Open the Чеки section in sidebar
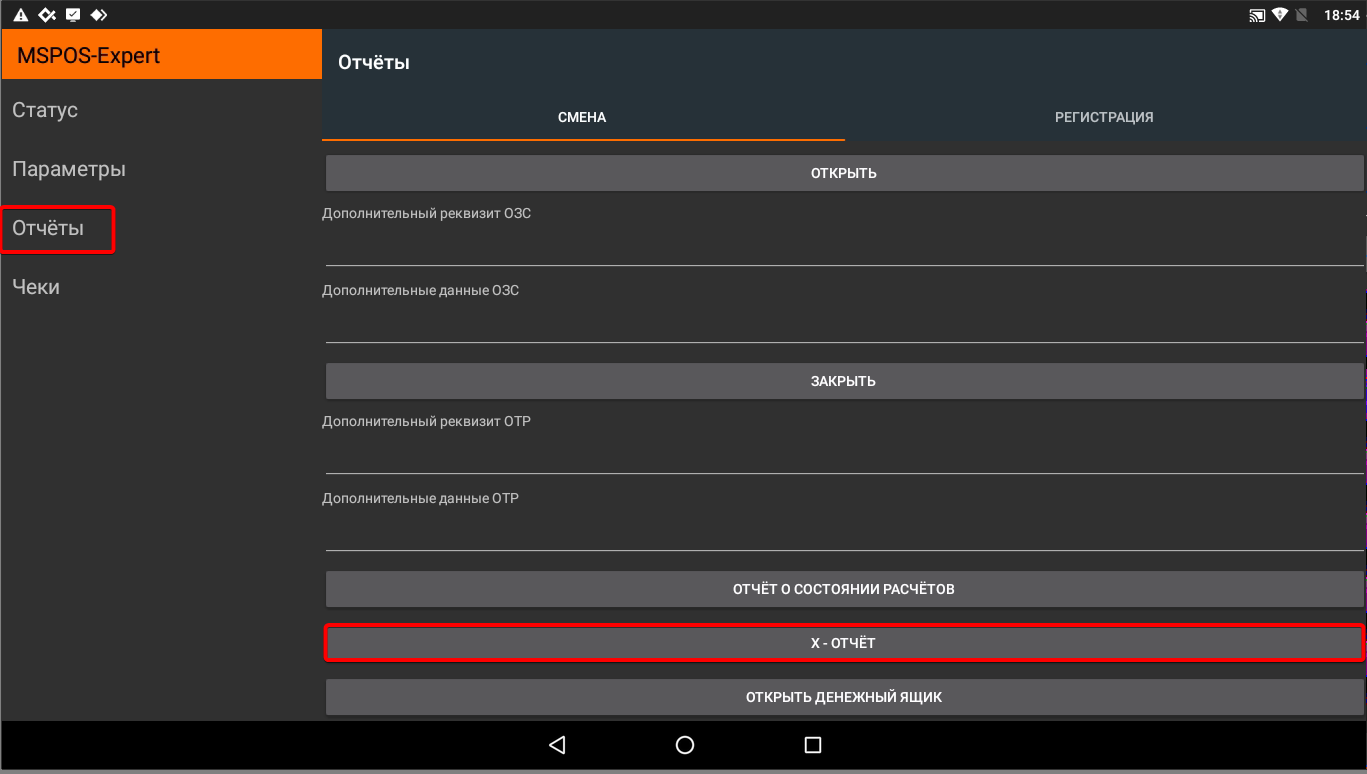This screenshot has height=774, width=1367. tap(36, 287)
